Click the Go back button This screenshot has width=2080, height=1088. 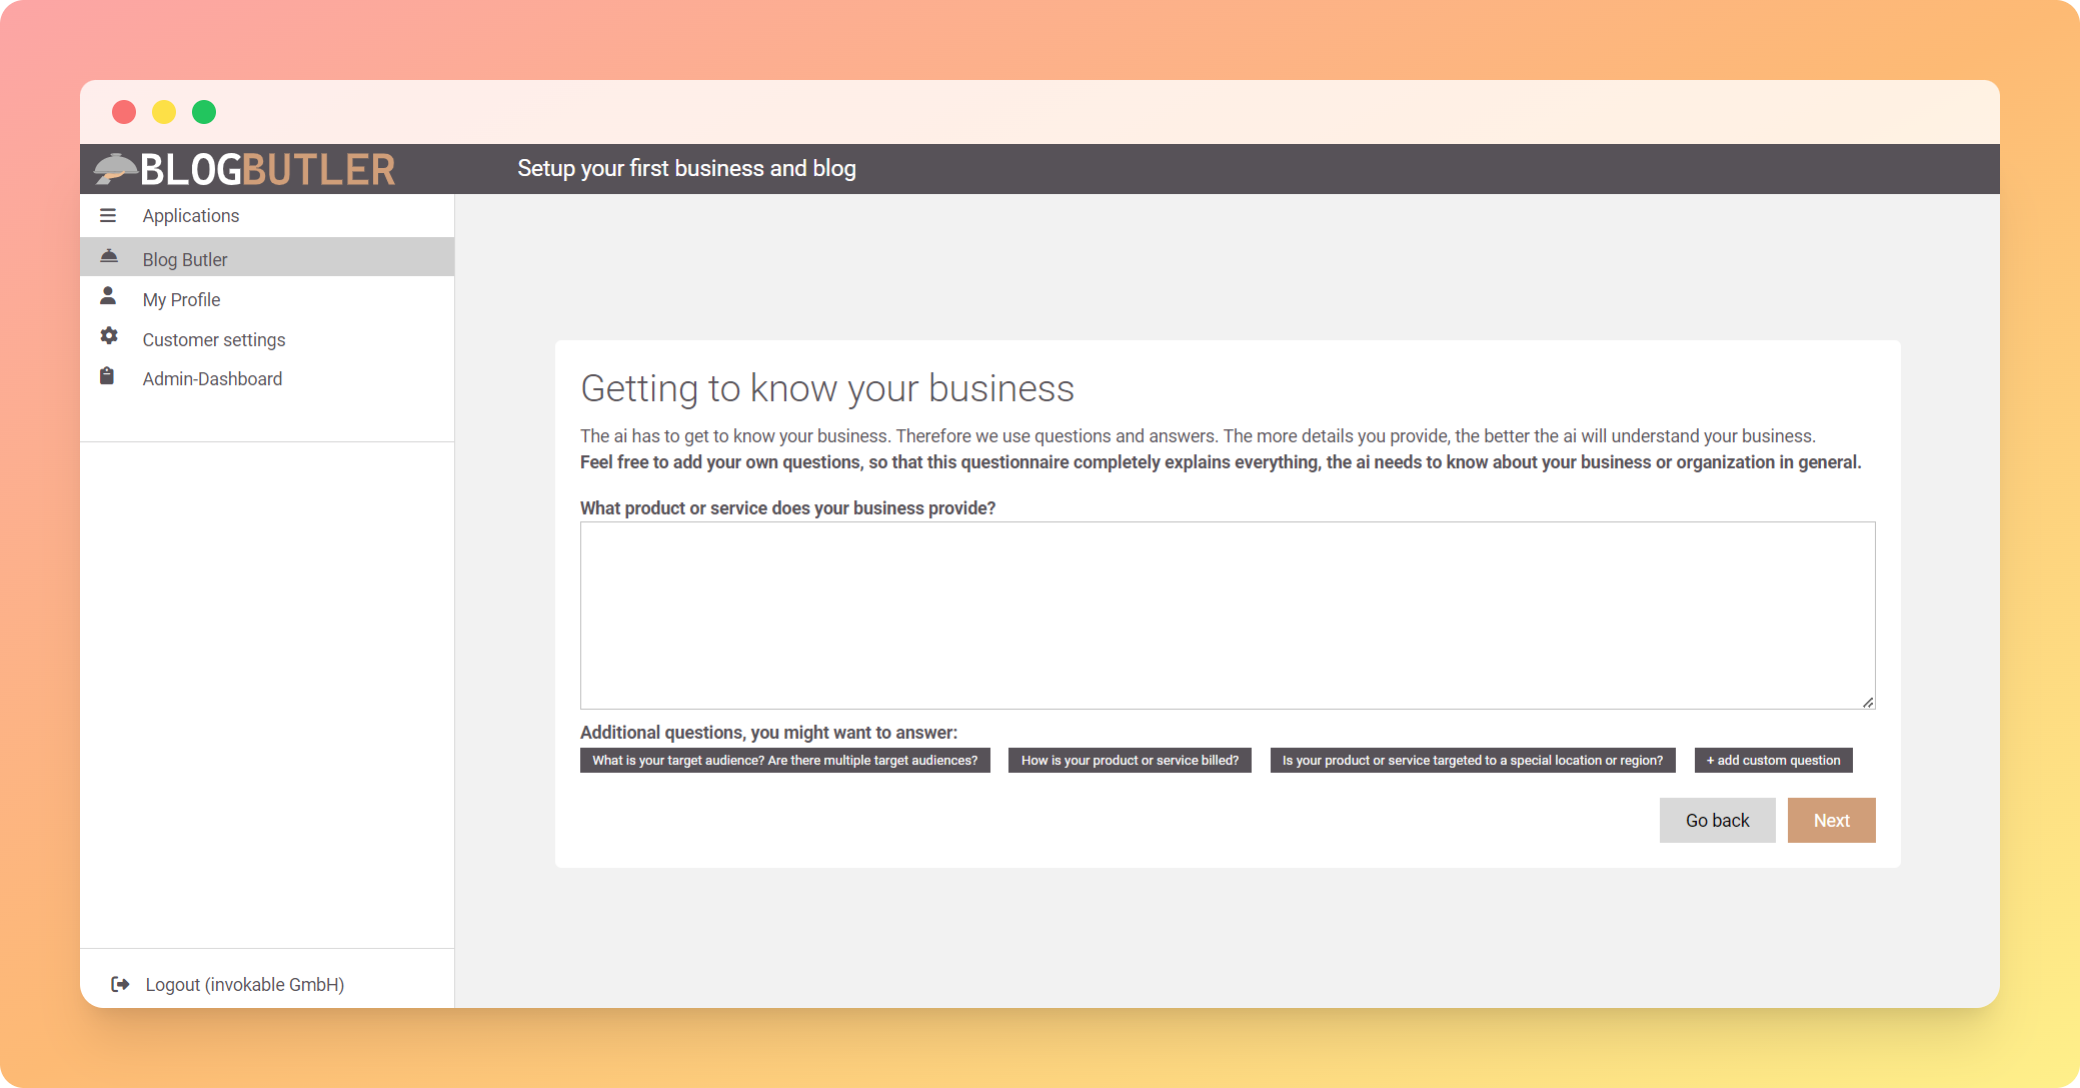click(x=1717, y=821)
